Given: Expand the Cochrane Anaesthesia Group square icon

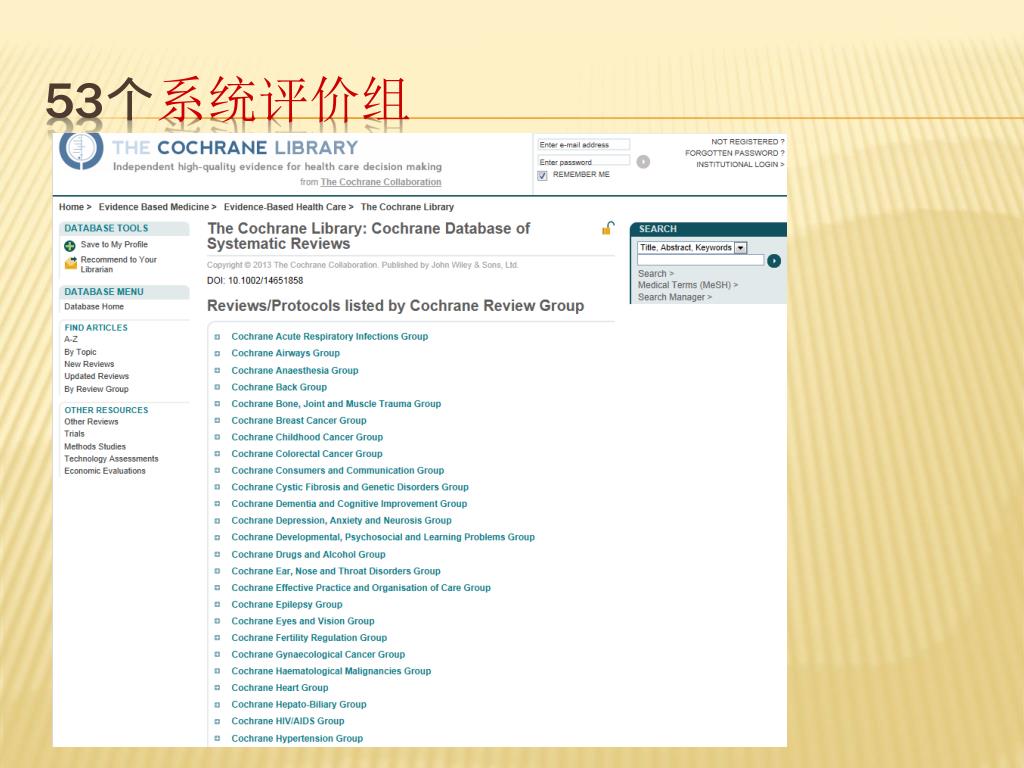Looking at the screenshot, I should point(217,370).
